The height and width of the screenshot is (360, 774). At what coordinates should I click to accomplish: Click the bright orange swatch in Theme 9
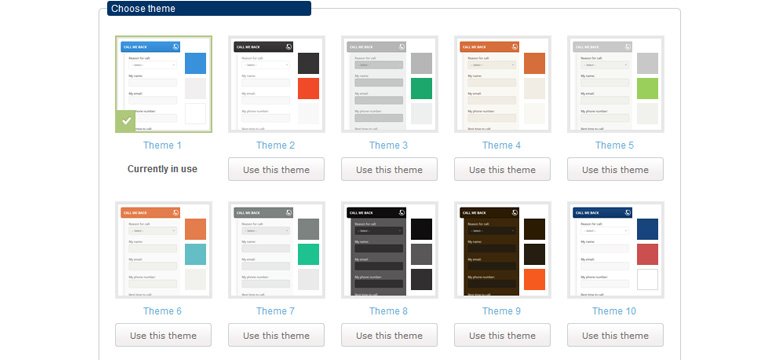535,280
